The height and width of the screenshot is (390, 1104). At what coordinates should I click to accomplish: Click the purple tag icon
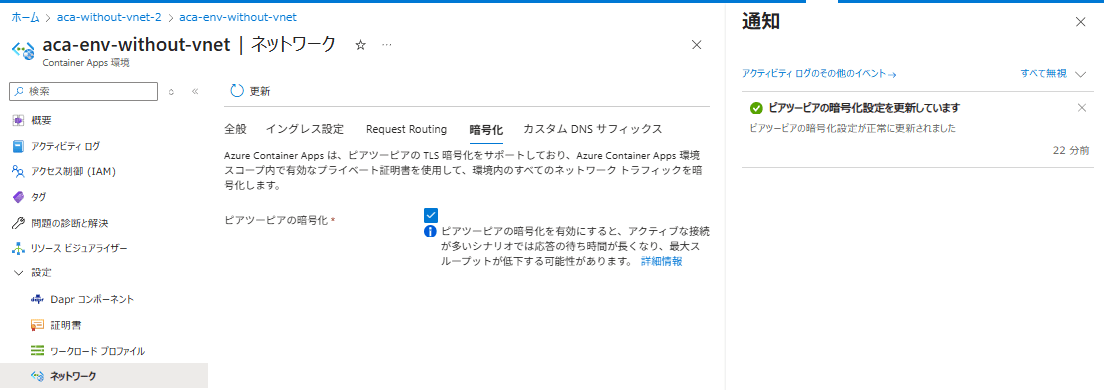tap(18, 197)
